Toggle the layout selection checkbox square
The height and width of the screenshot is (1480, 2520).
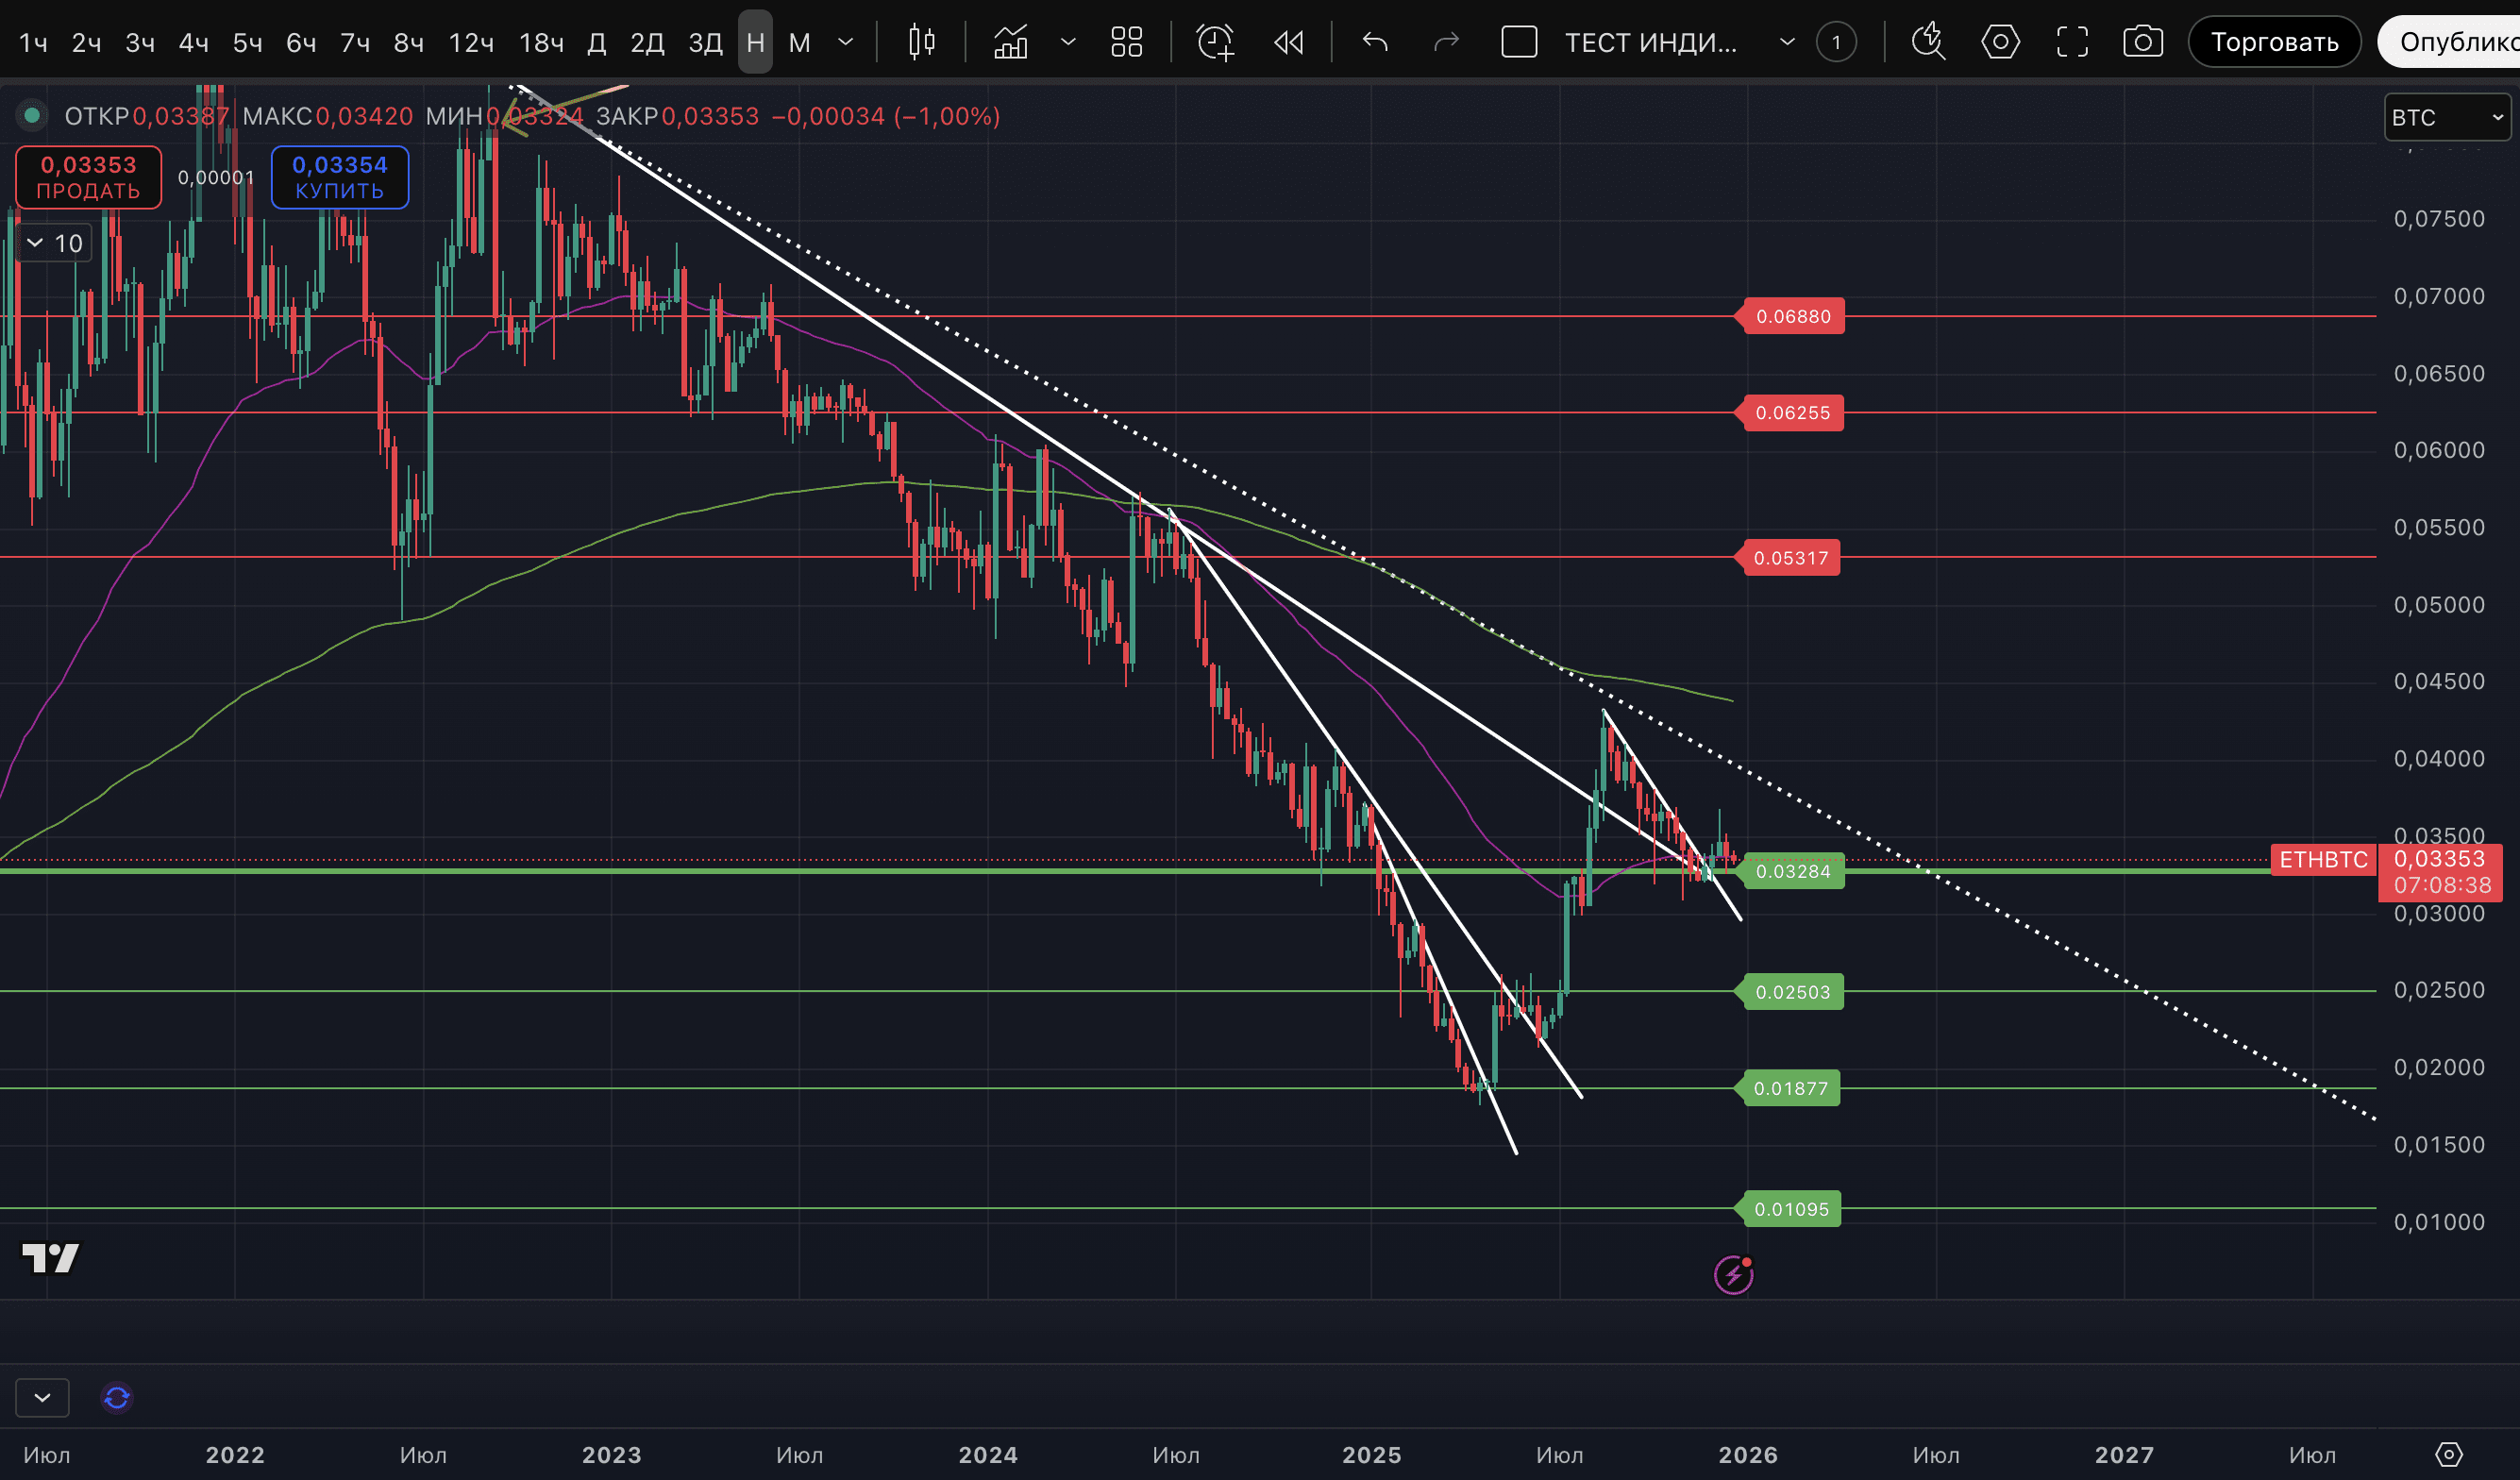point(1519,42)
